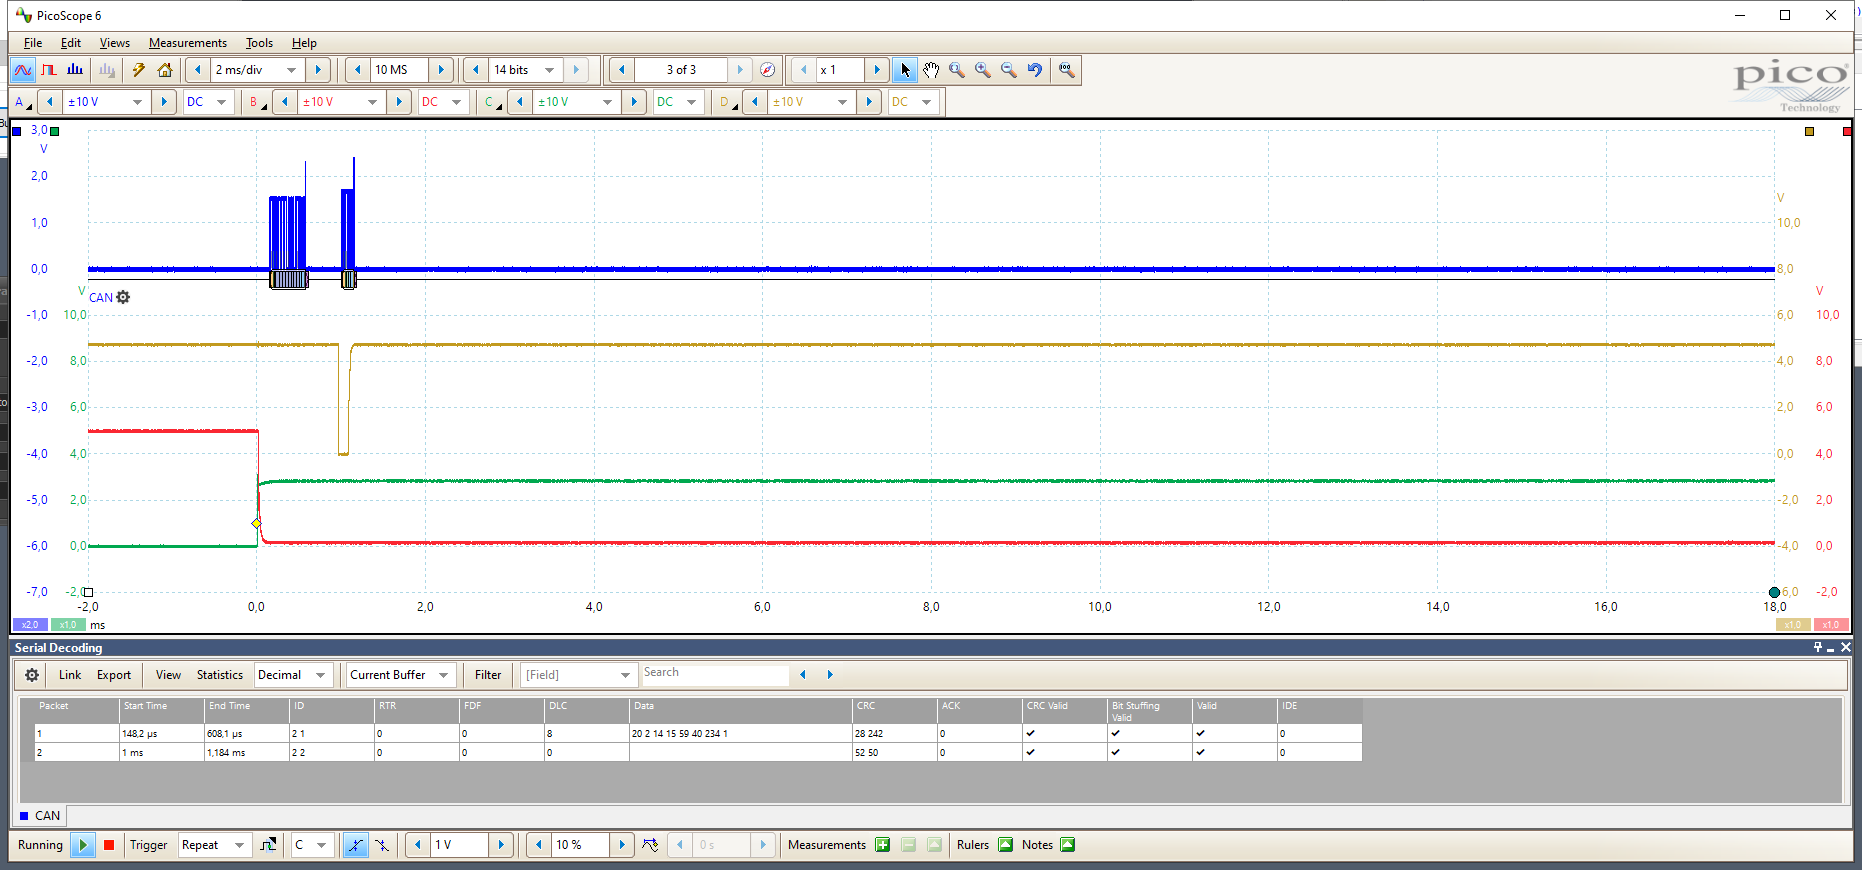Image resolution: width=1862 pixels, height=870 pixels.
Task: Open 14 bits resolution dropdown
Action: [x=549, y=70]
